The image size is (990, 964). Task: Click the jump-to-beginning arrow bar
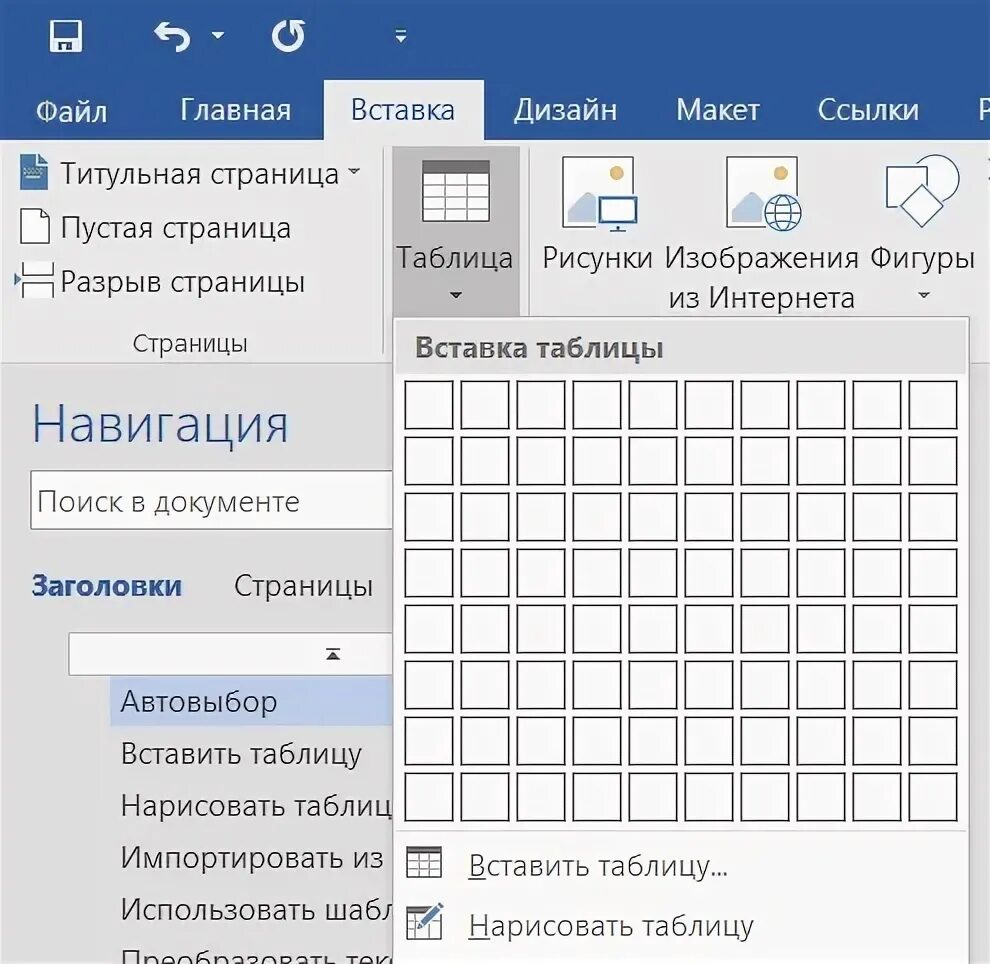click(230, 654)
